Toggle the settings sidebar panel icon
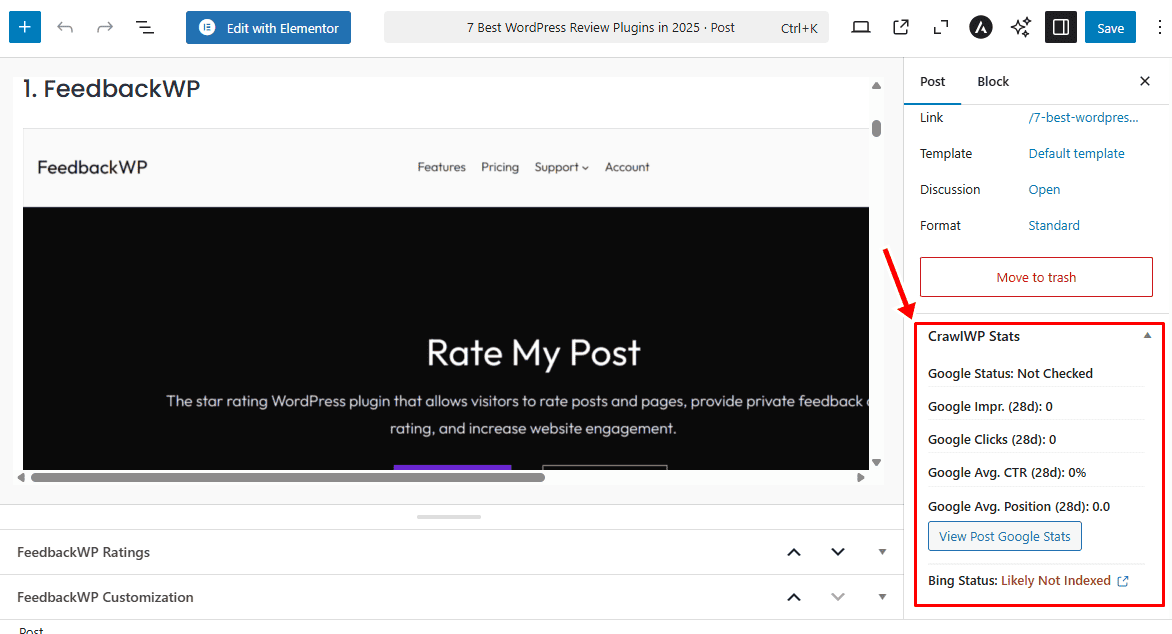The image size is (1172, 634). [x=1061, y=27]
